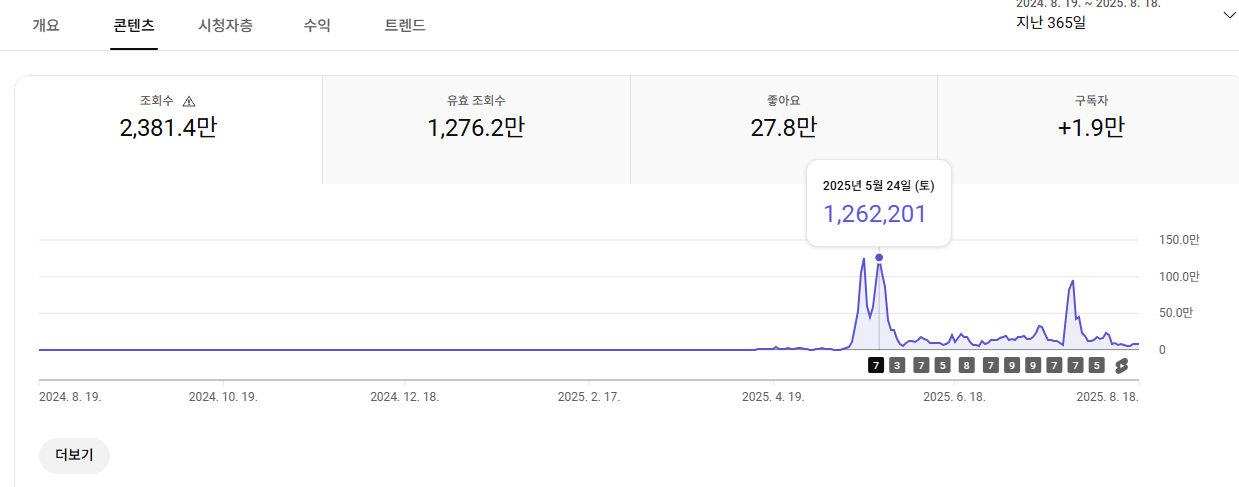
Task: Select the highlighted black 7 video marker
Action: pyautogui.click(x=876, y=365)
